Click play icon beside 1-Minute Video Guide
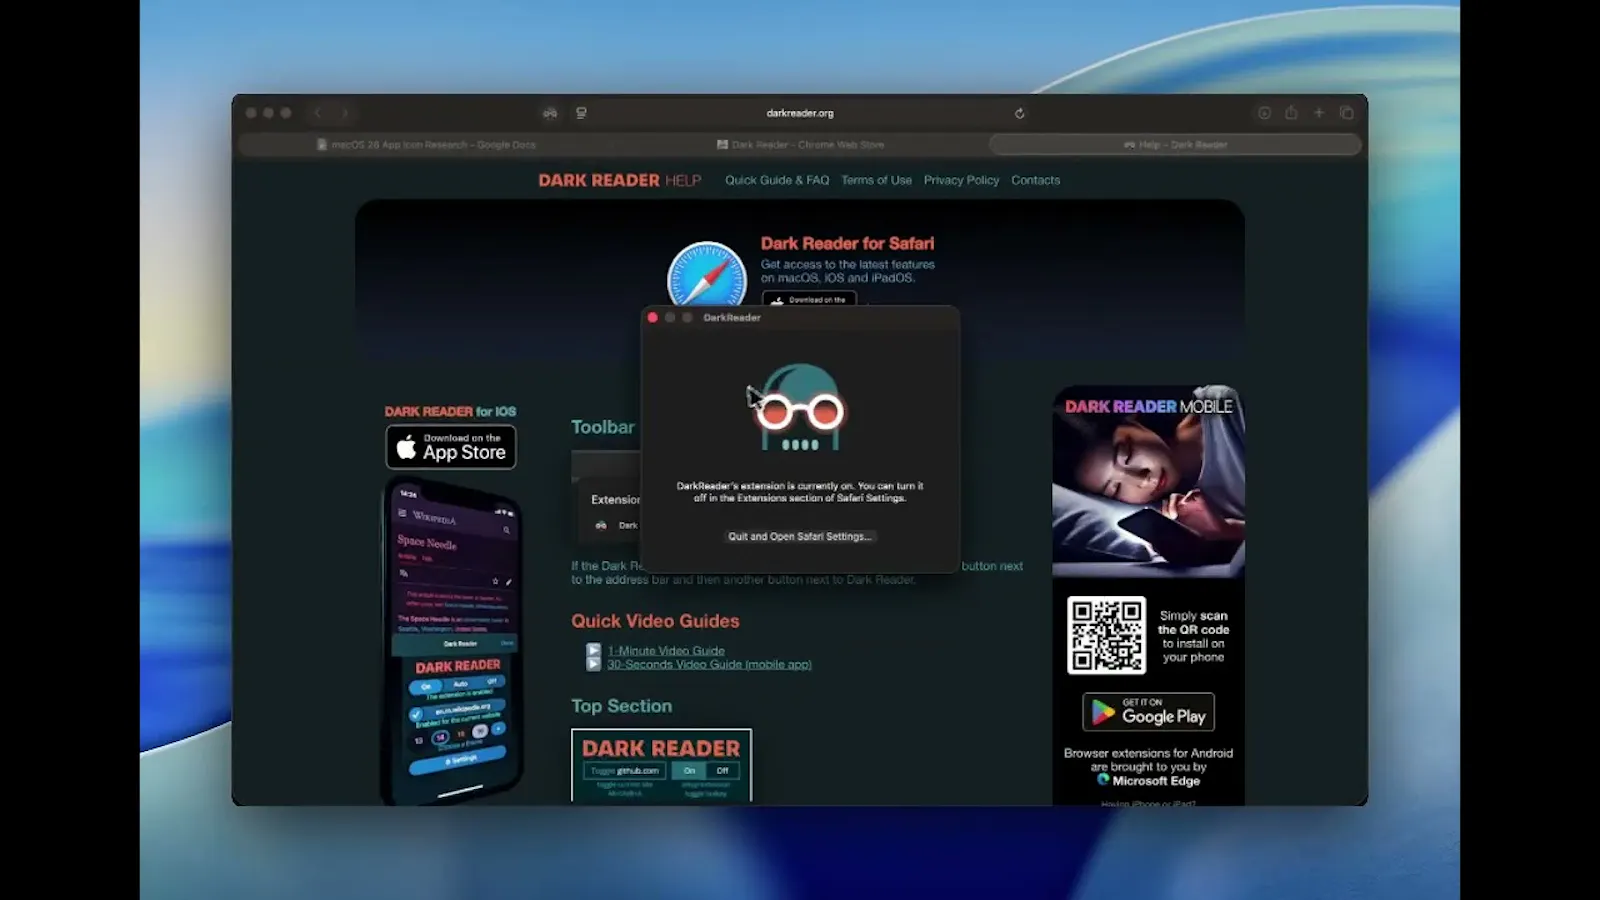The width and height of the screenshot is (1600, 900). pos(594,651)
